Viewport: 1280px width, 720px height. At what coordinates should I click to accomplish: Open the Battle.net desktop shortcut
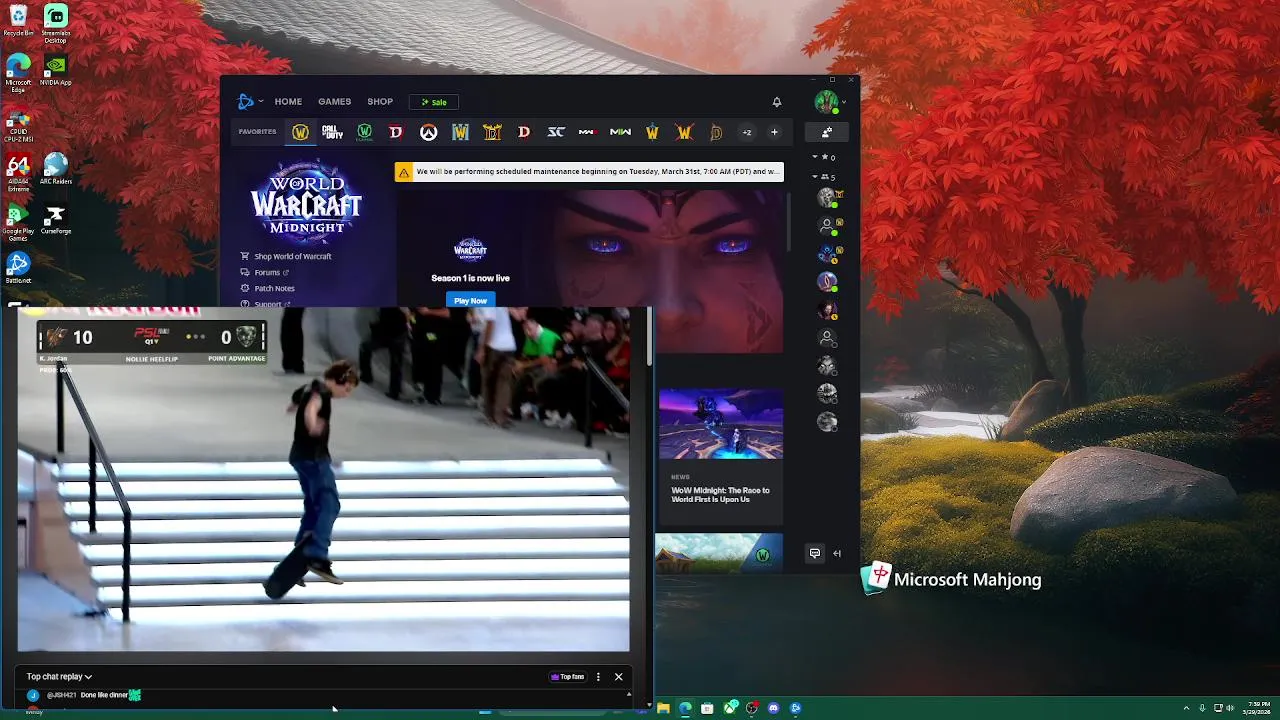(x=18, y=268)
